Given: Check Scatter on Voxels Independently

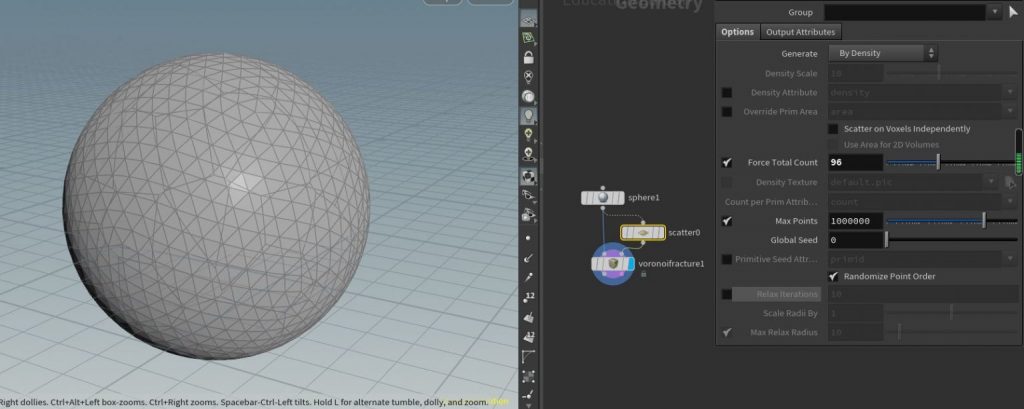Looking at the screenshot, I should [x=833, y=129].
